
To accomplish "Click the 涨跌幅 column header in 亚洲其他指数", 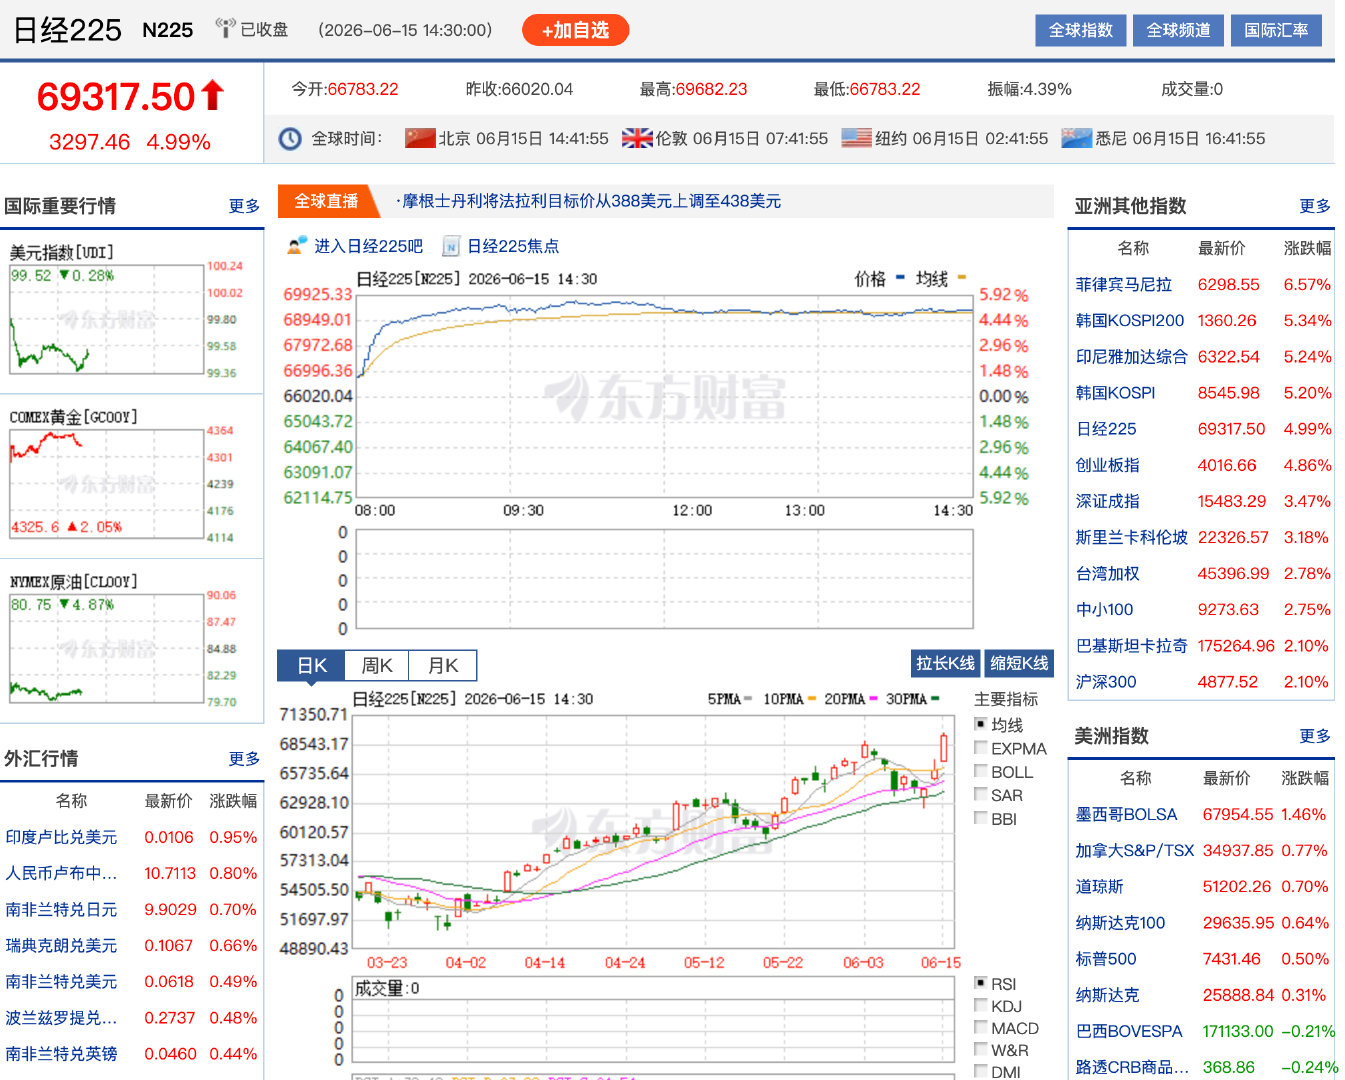I will [1307, 248].
